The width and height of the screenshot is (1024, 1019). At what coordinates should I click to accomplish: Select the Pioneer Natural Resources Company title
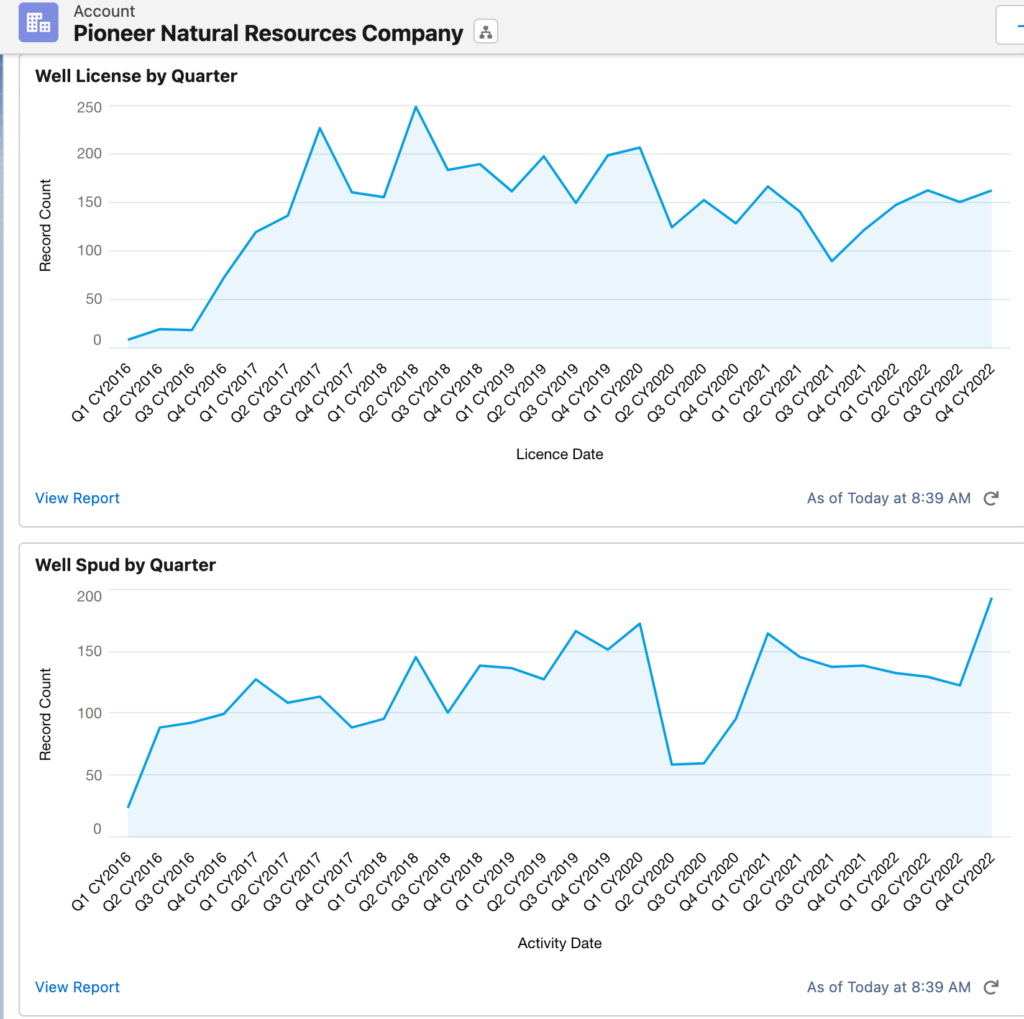point(268,33)
